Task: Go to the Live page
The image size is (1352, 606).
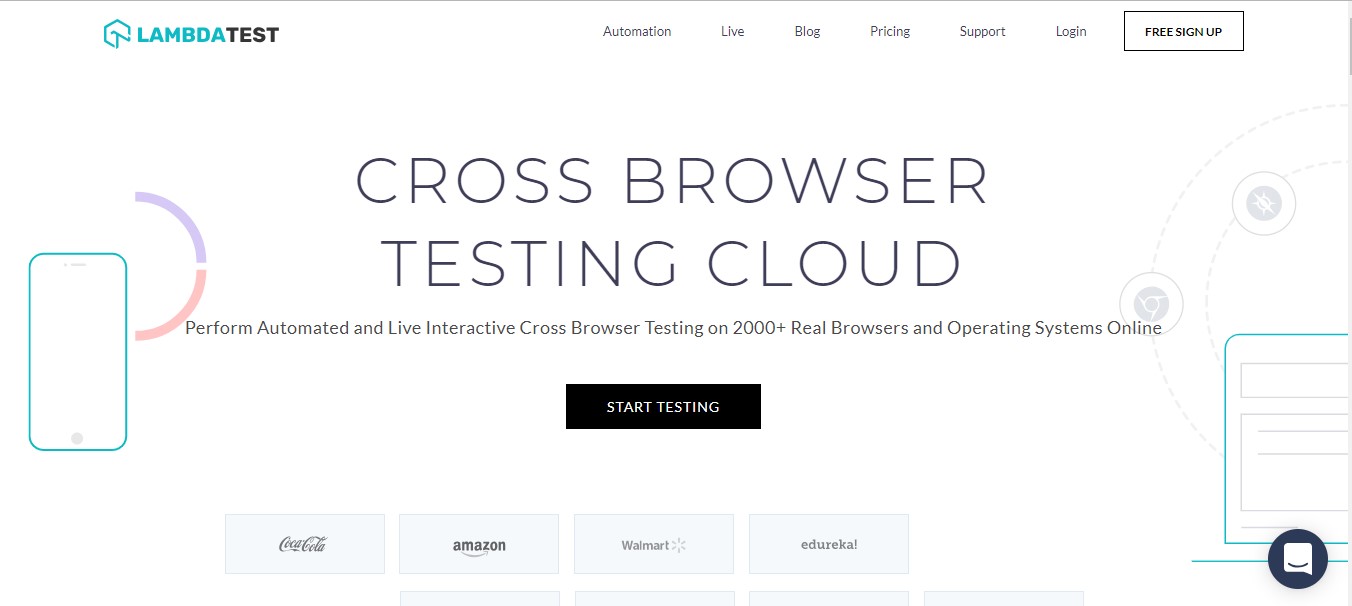Action: pyautogui.click(x=732, y=31)
